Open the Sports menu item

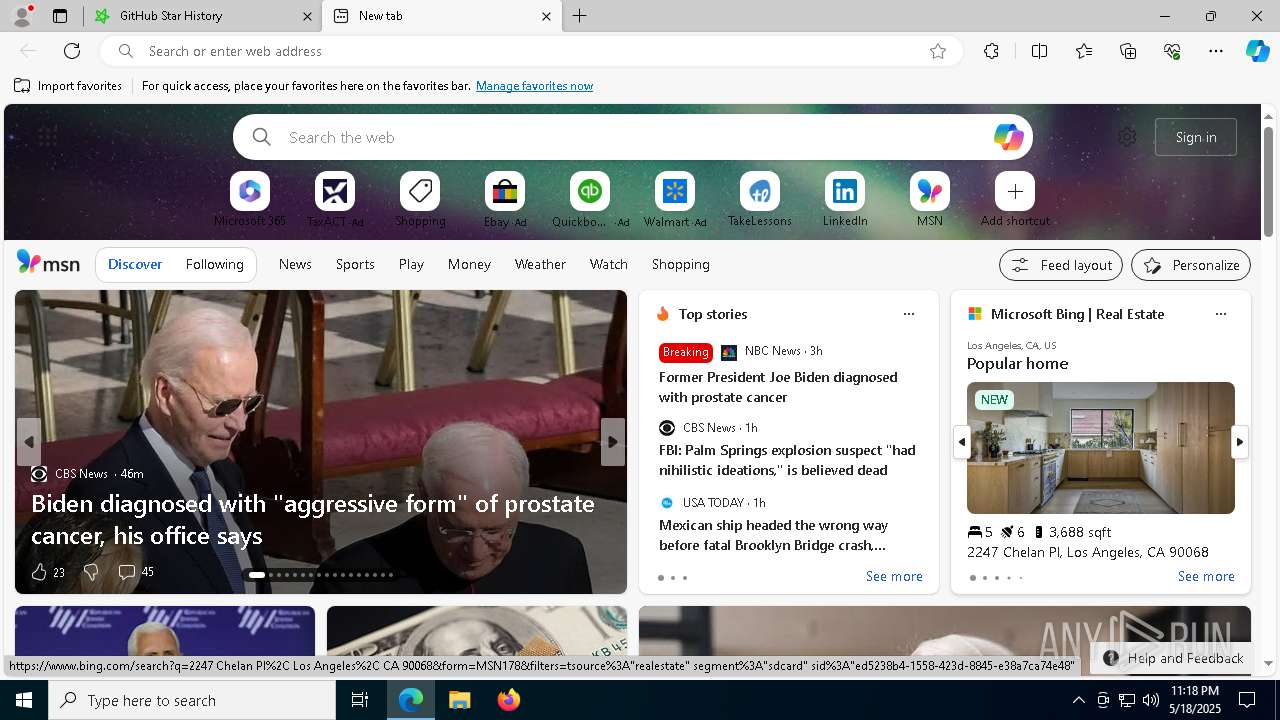click(x=355, y=264)
